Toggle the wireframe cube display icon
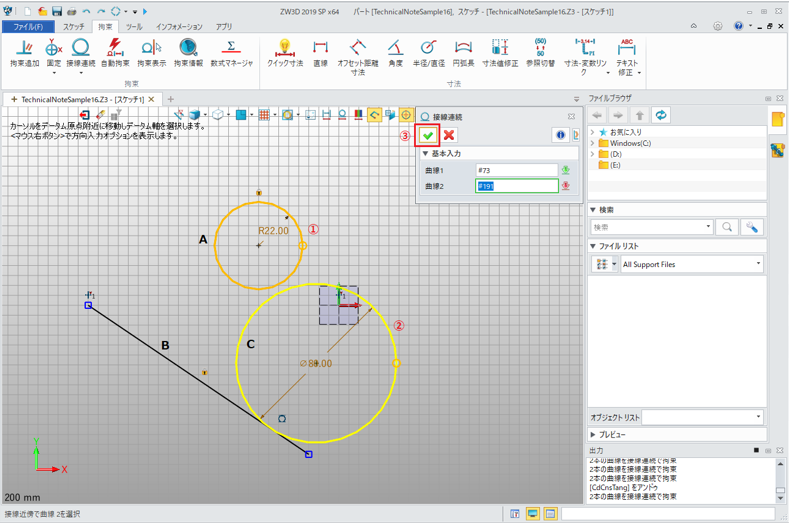 217,115
